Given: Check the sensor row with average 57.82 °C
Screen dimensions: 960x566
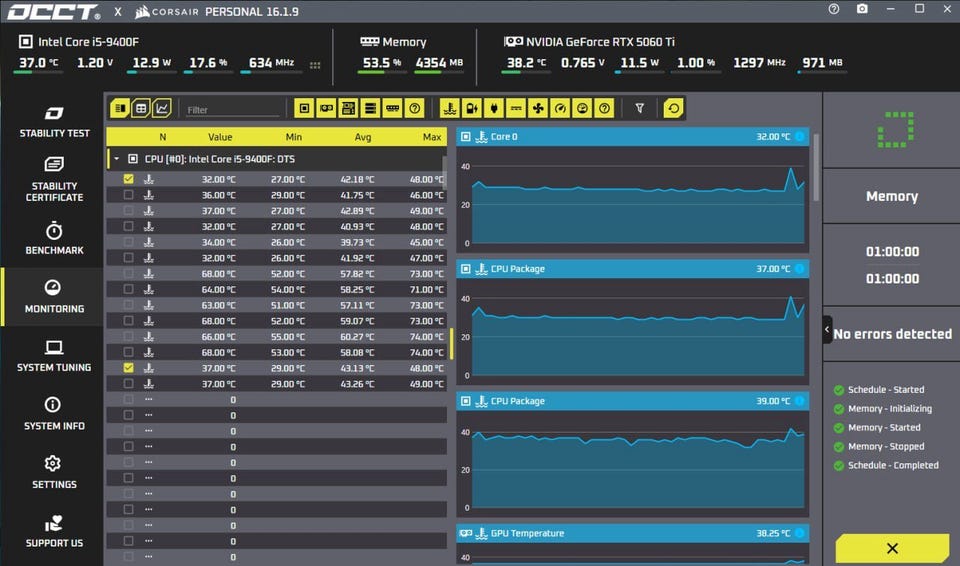Looking at the screenshot, I should [128, 274].
